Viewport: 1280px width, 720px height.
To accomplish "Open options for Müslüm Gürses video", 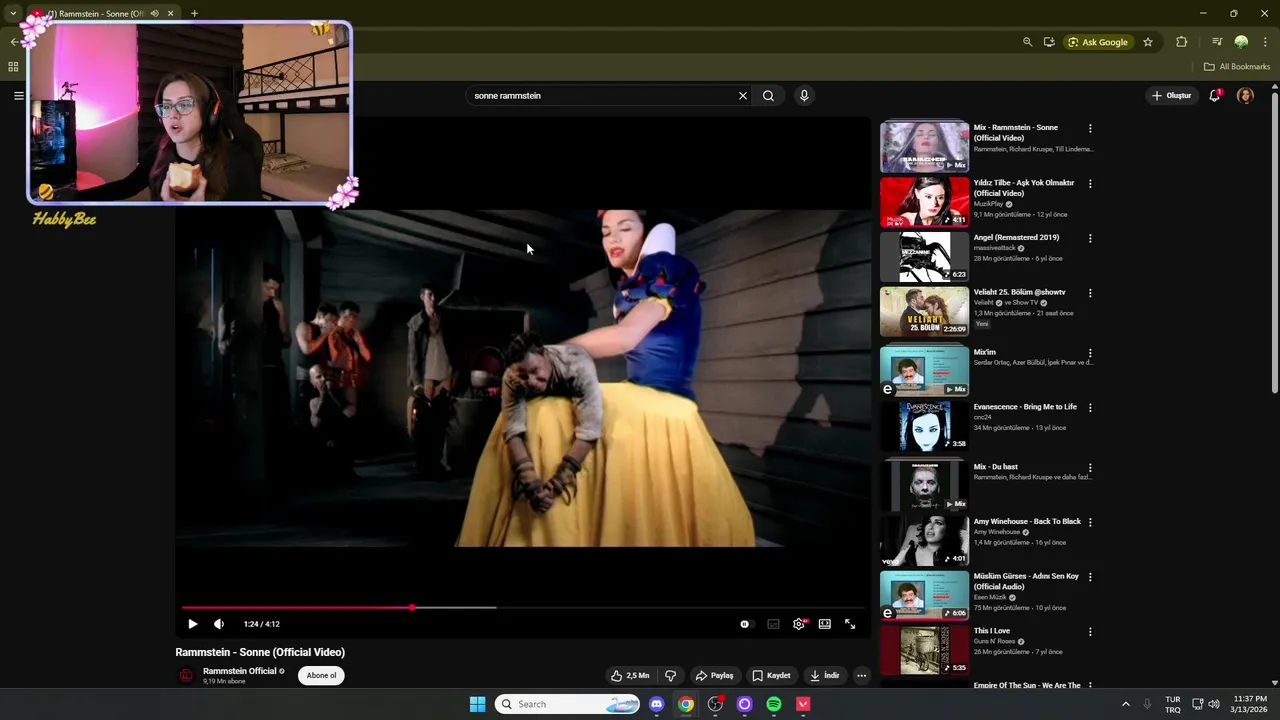I will pyautogui.click(x=1090, y=577).
